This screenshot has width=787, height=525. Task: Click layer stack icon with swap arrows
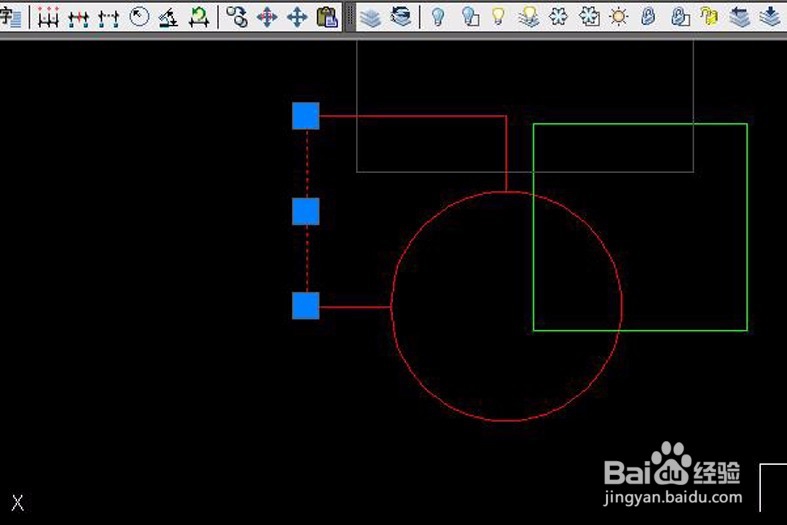(401, 17)
